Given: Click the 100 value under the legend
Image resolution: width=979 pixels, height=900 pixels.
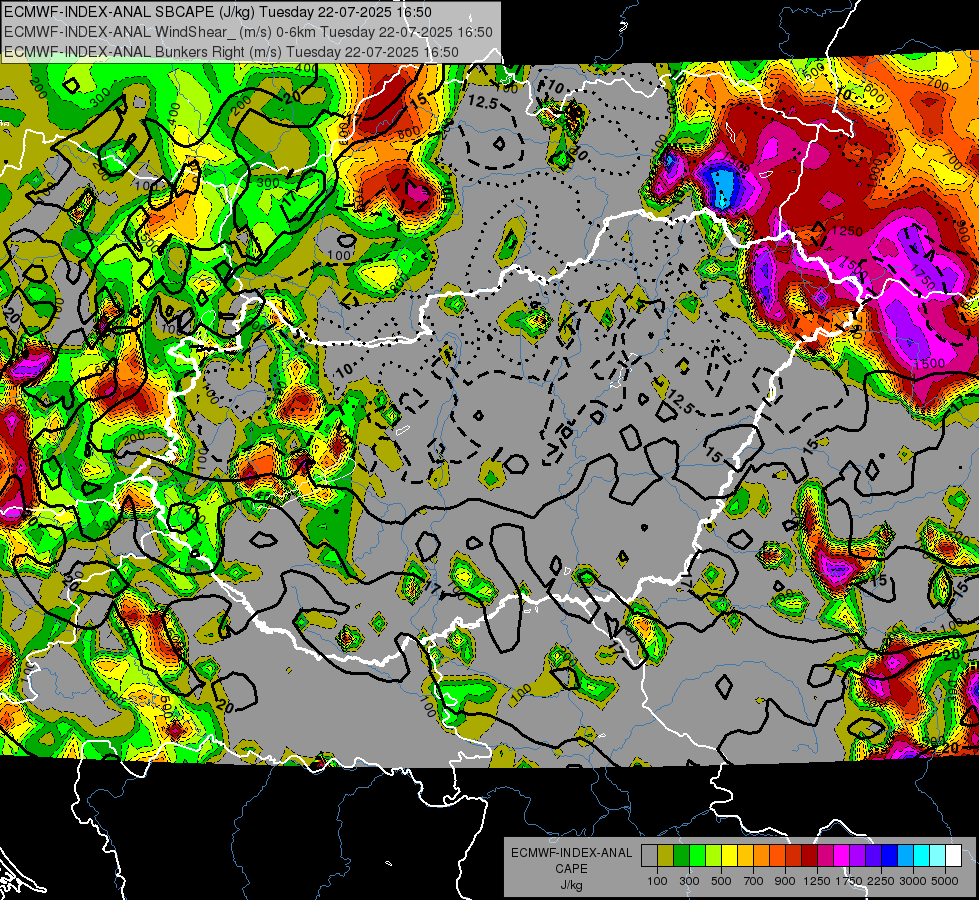Looking at the screenshot, I should (x=657, y=881).
